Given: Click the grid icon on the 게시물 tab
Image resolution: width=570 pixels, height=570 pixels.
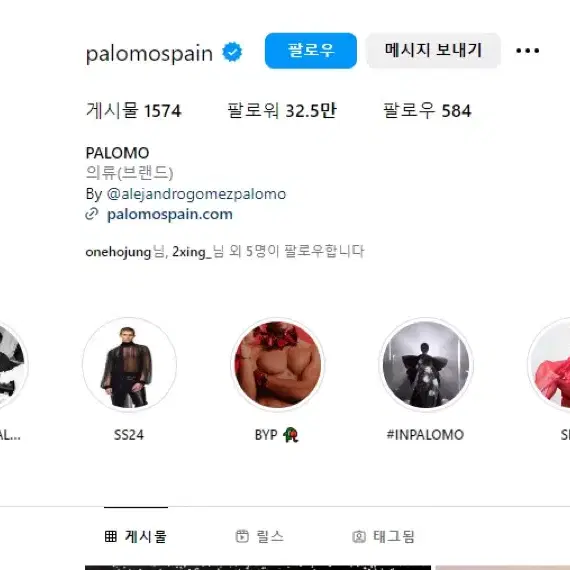Looking at the screenshot, I should click(111, 536).
